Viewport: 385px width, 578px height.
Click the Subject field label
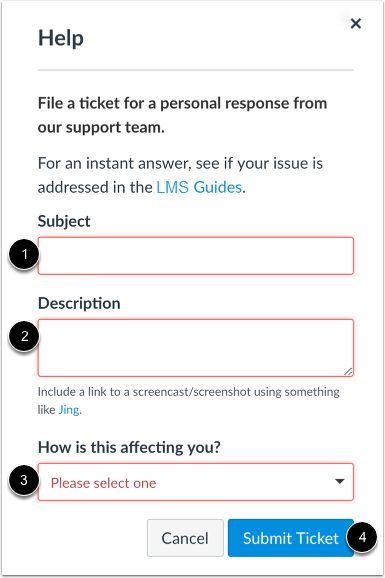(64, 222)
